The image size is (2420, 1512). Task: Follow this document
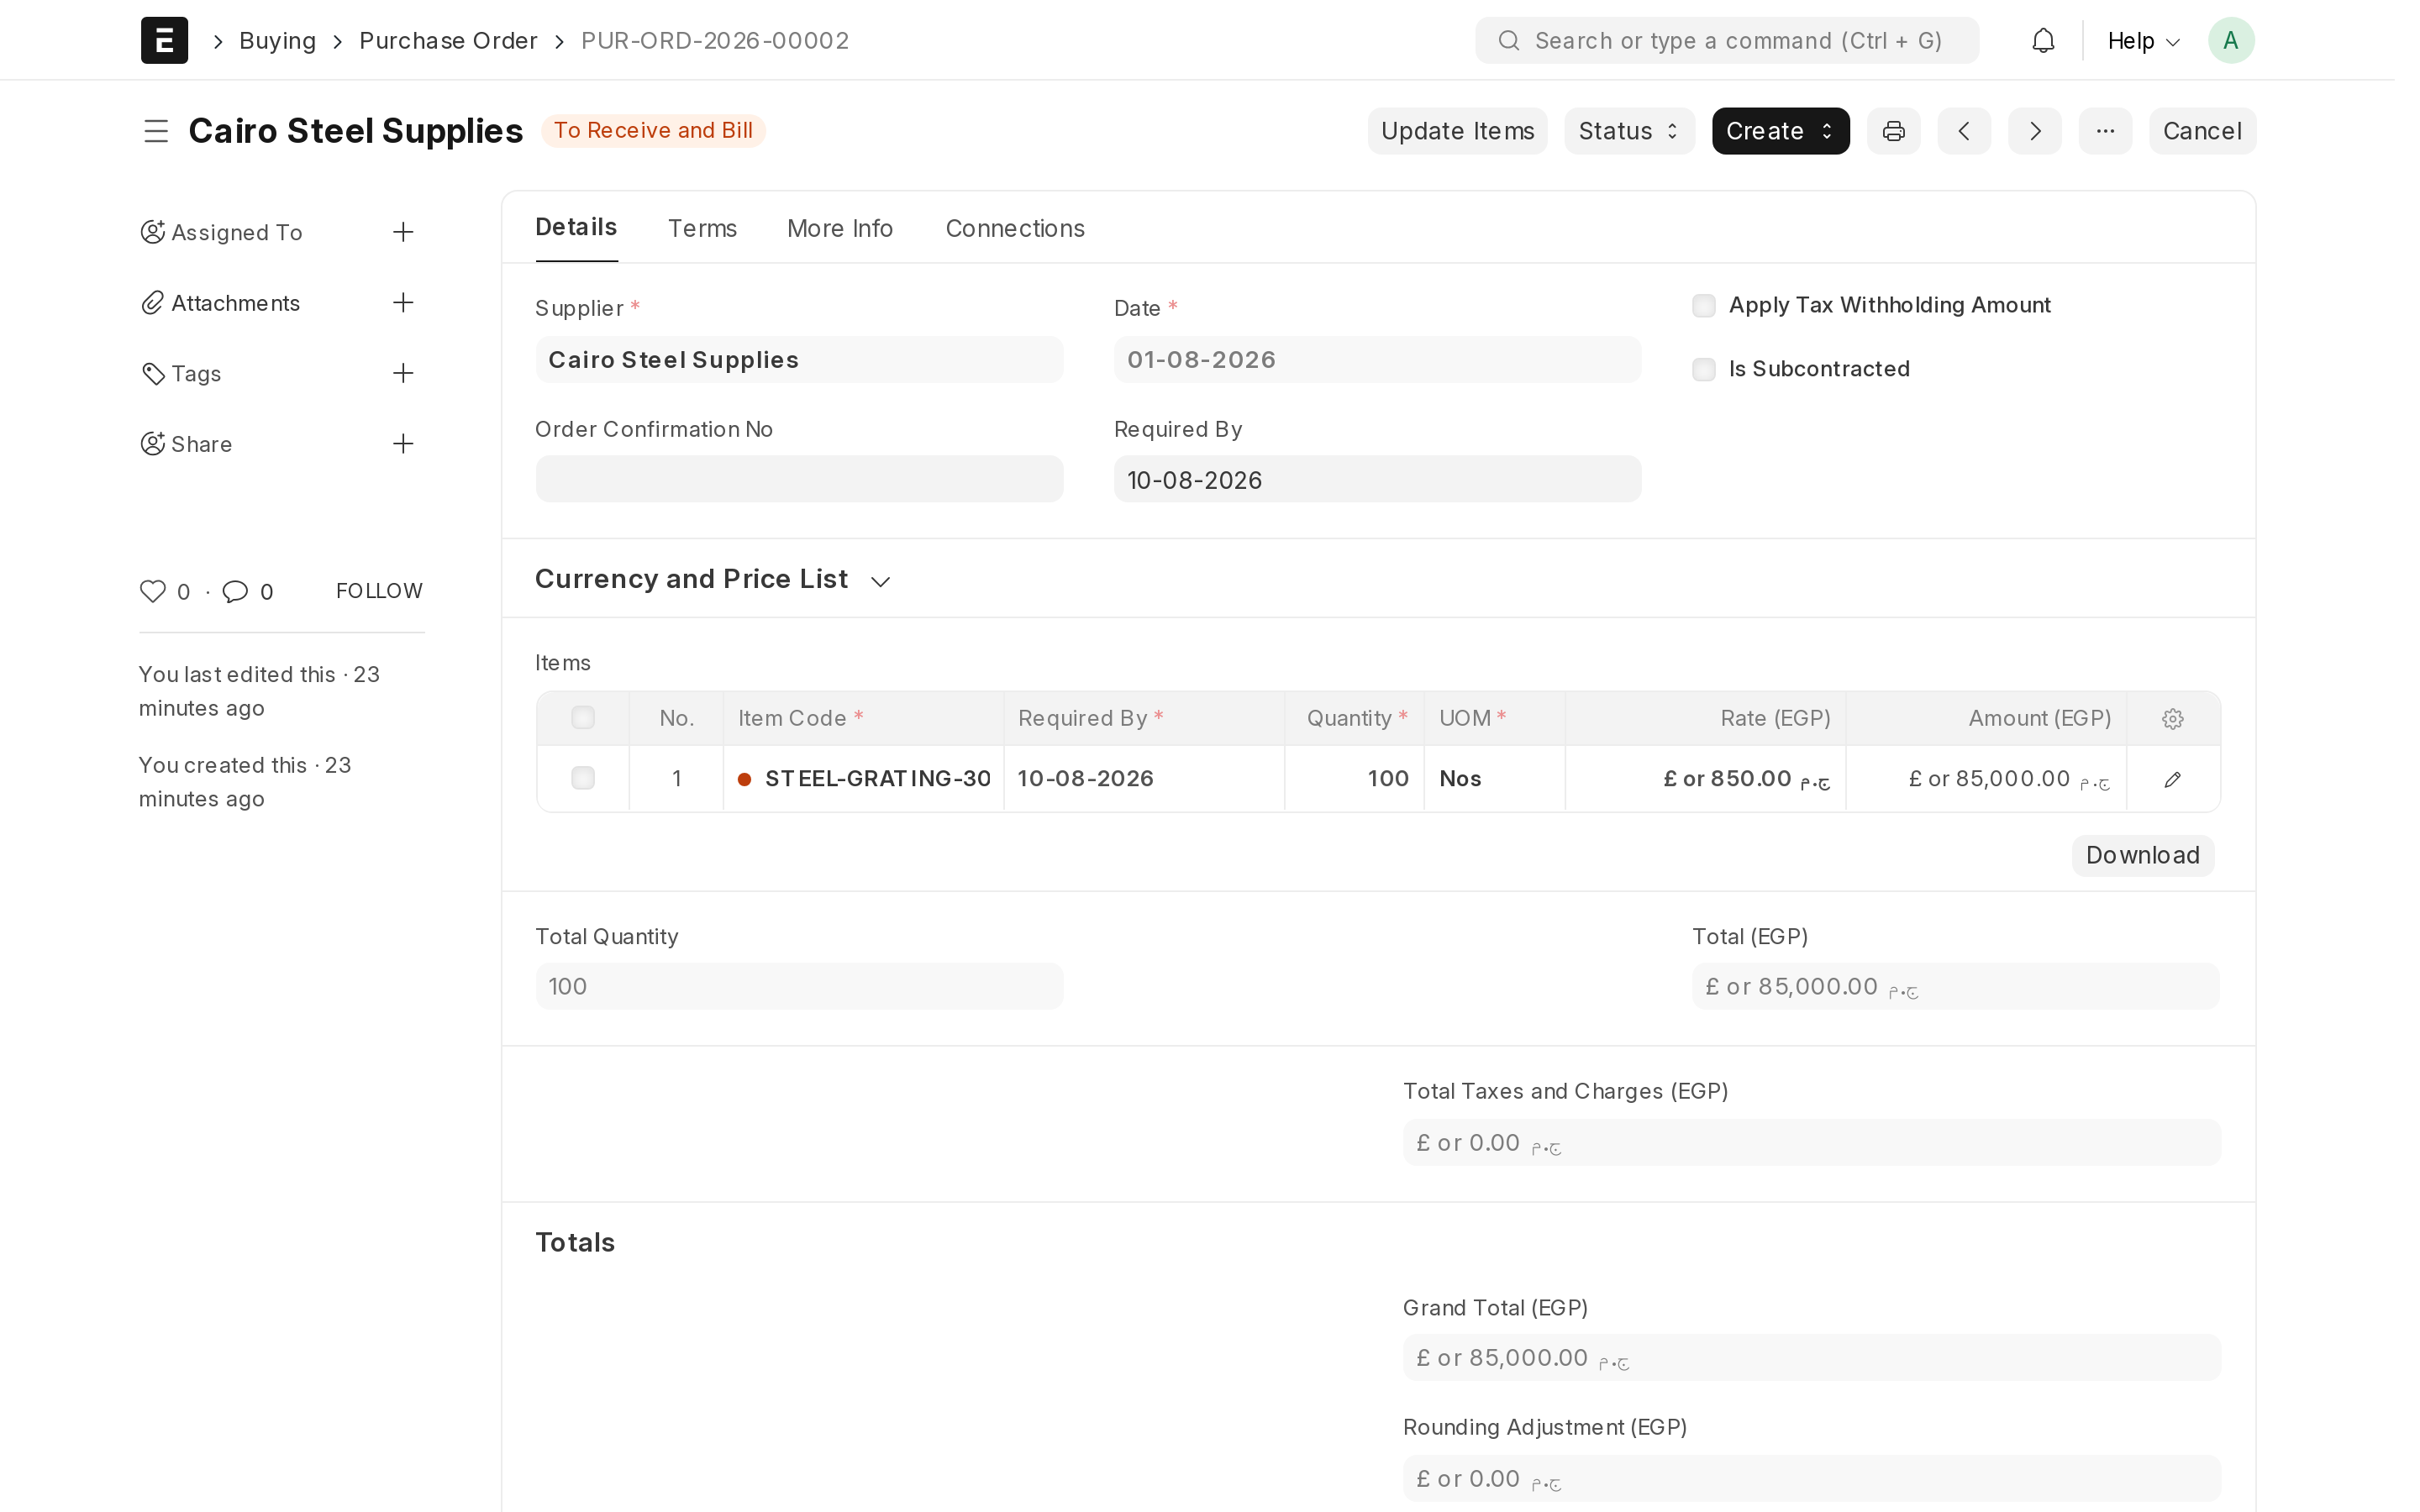pyautogui.click(x=379, y=591)
